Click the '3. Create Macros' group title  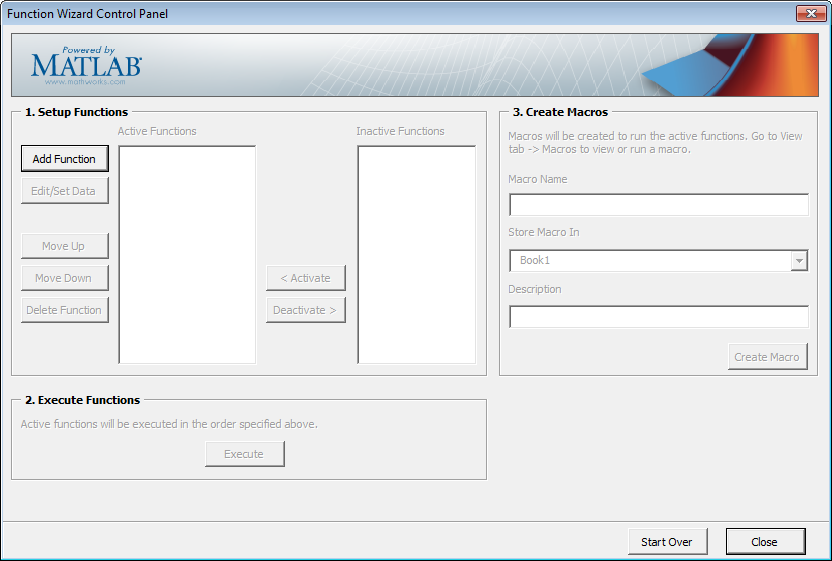coord(560,112)
